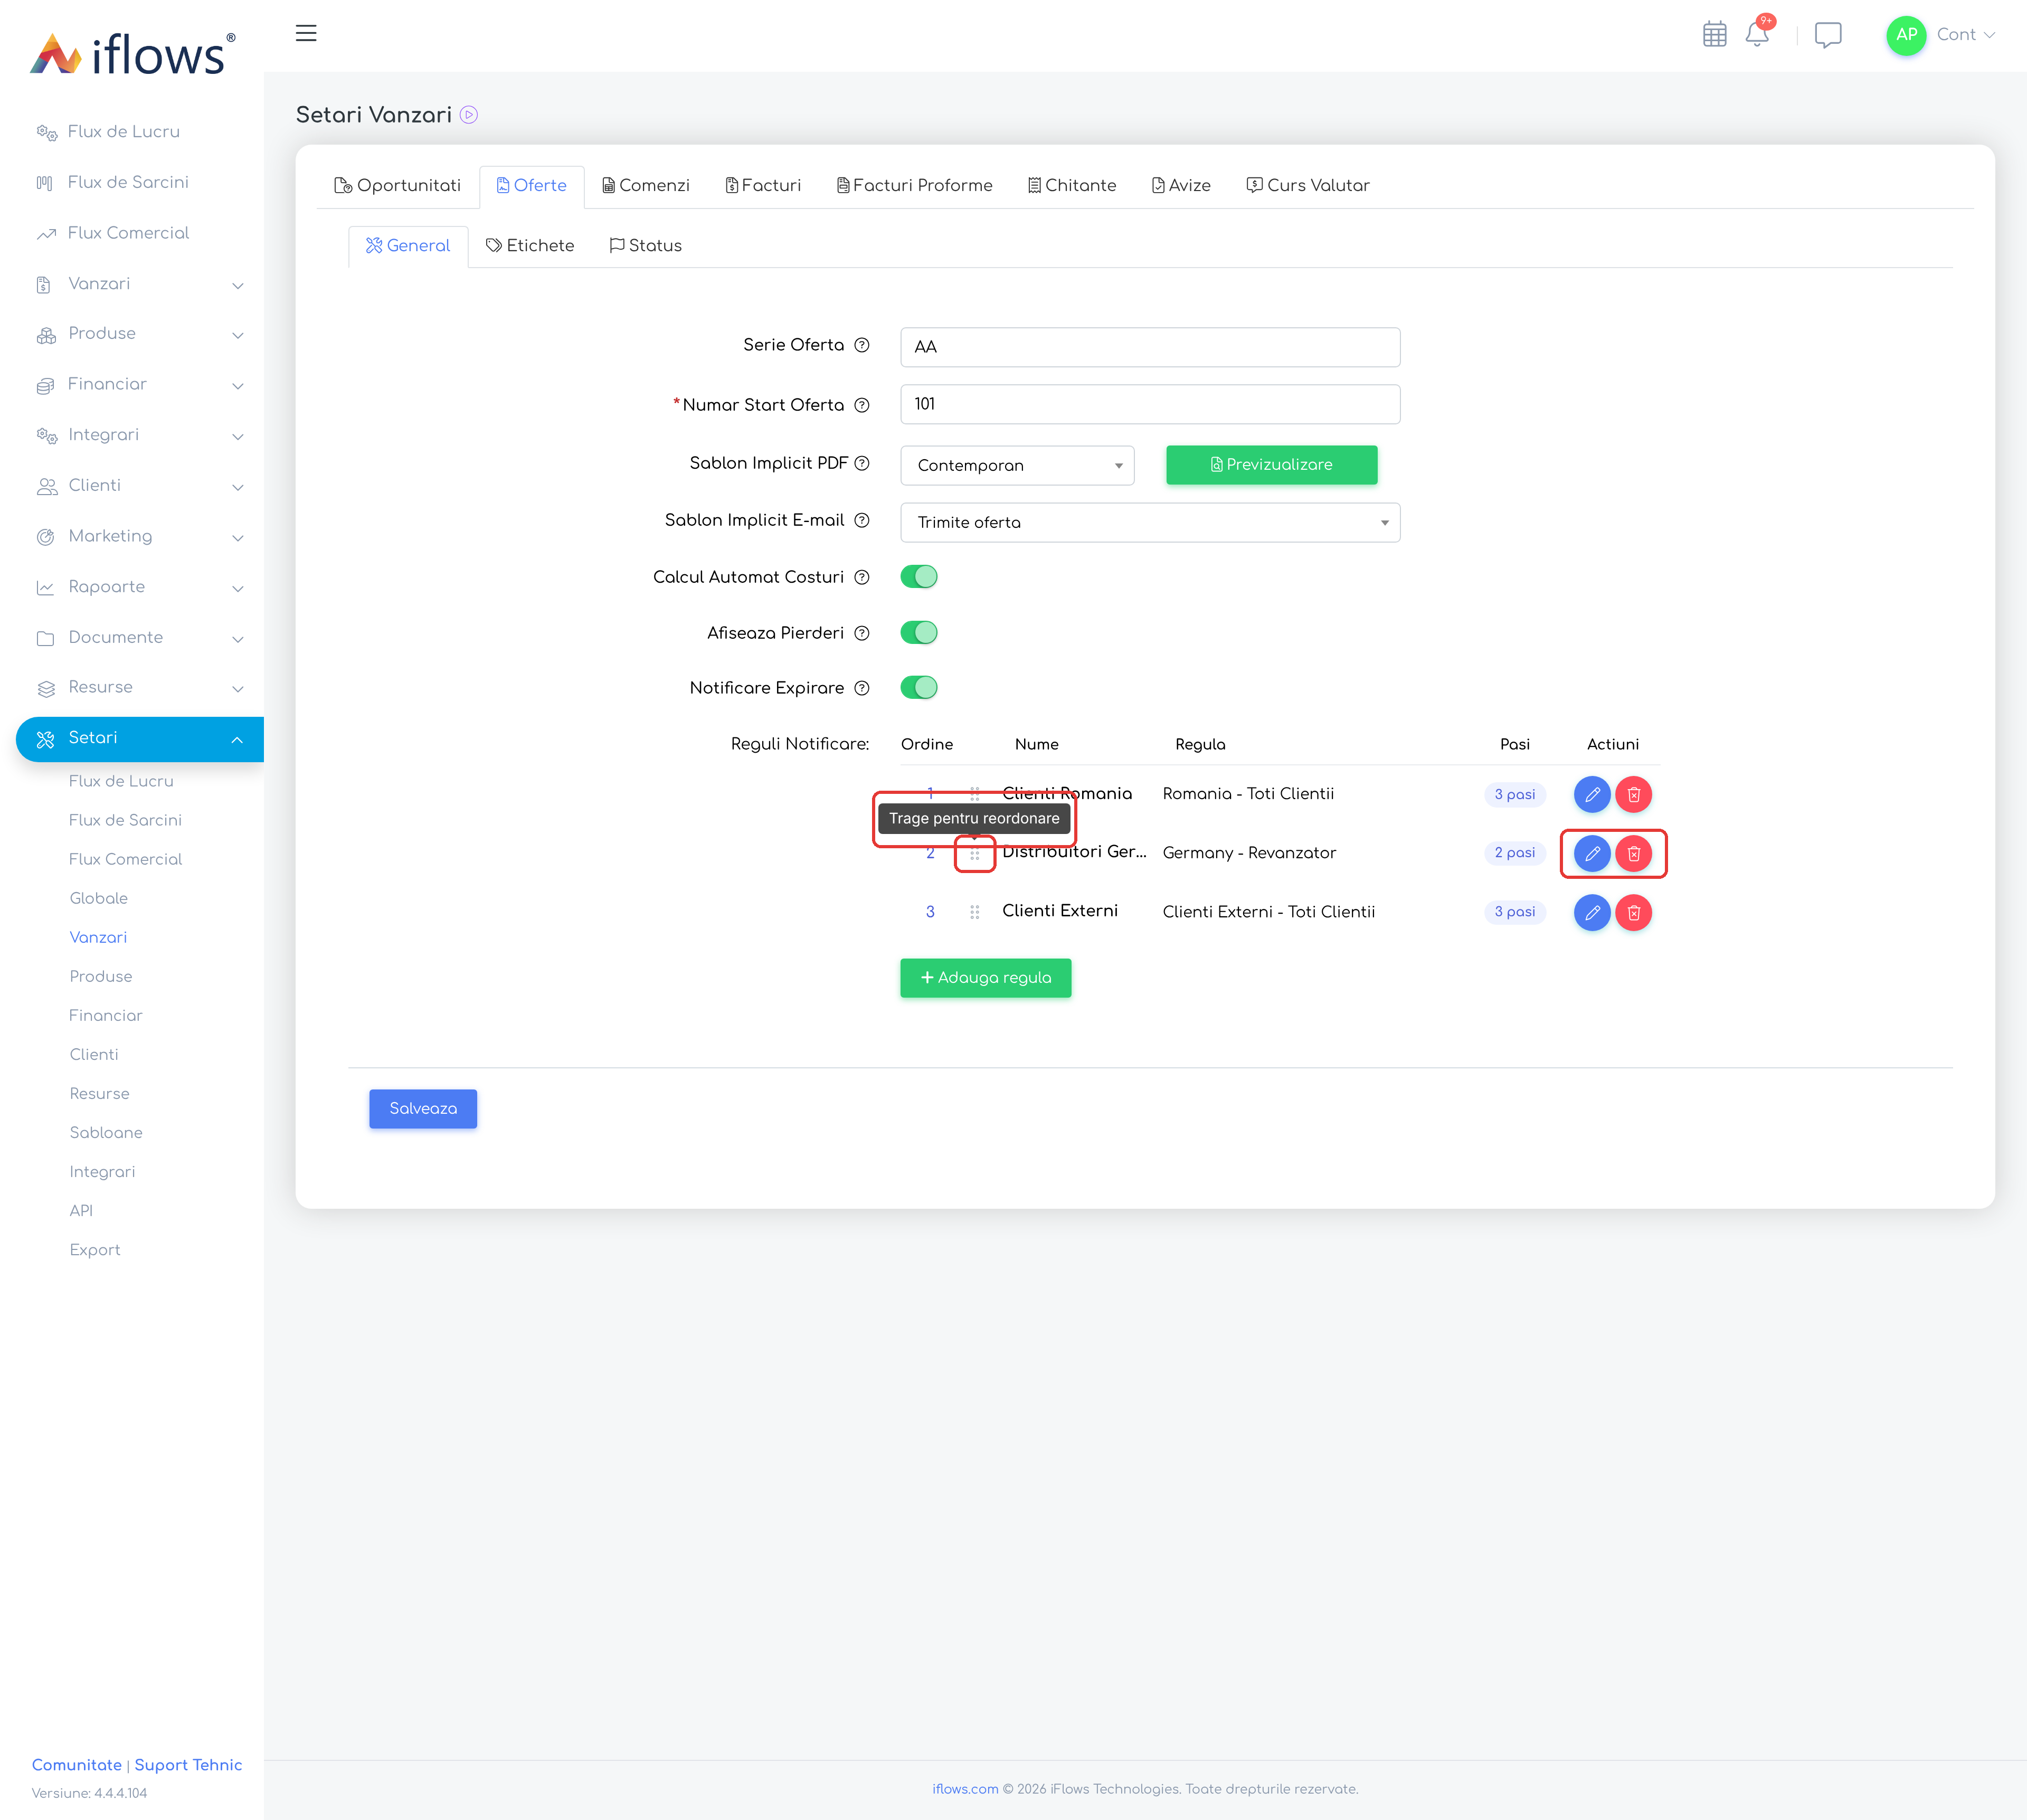Delete the Clienti Externi rule
Screen dimensions: 2027x1820
point(1633,912)
